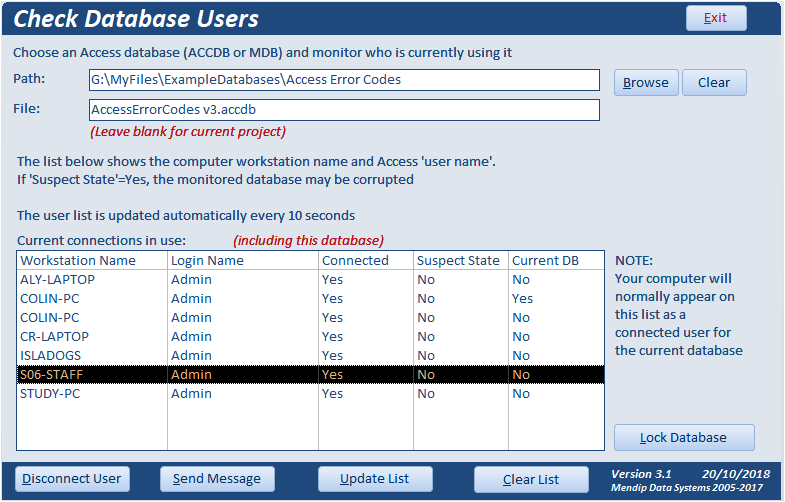785x502 pixels.
Task: Click into the Path input field
Action: [344, 80]
